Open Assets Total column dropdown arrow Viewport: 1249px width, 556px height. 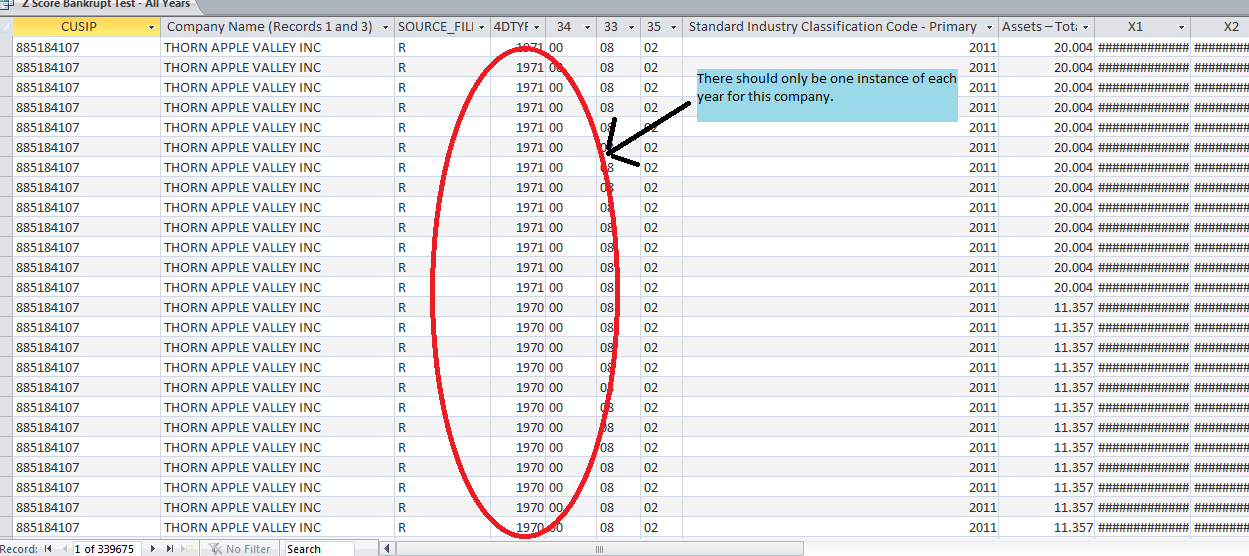(1086, 27)
